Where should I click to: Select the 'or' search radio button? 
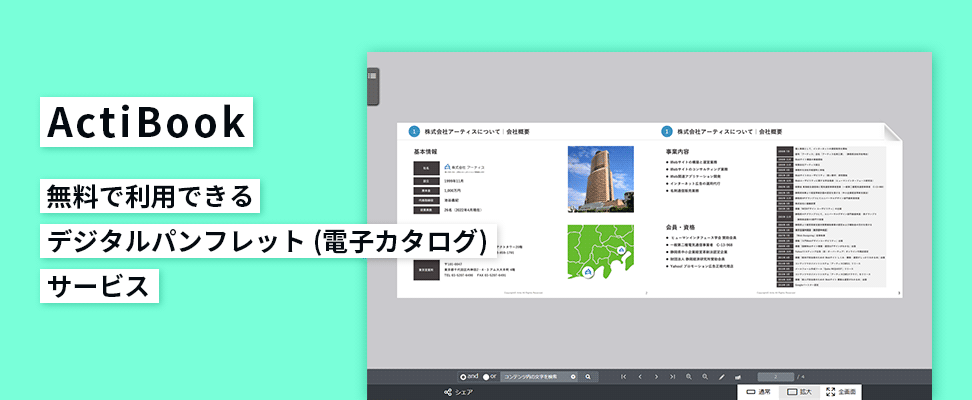coord(486,376)
